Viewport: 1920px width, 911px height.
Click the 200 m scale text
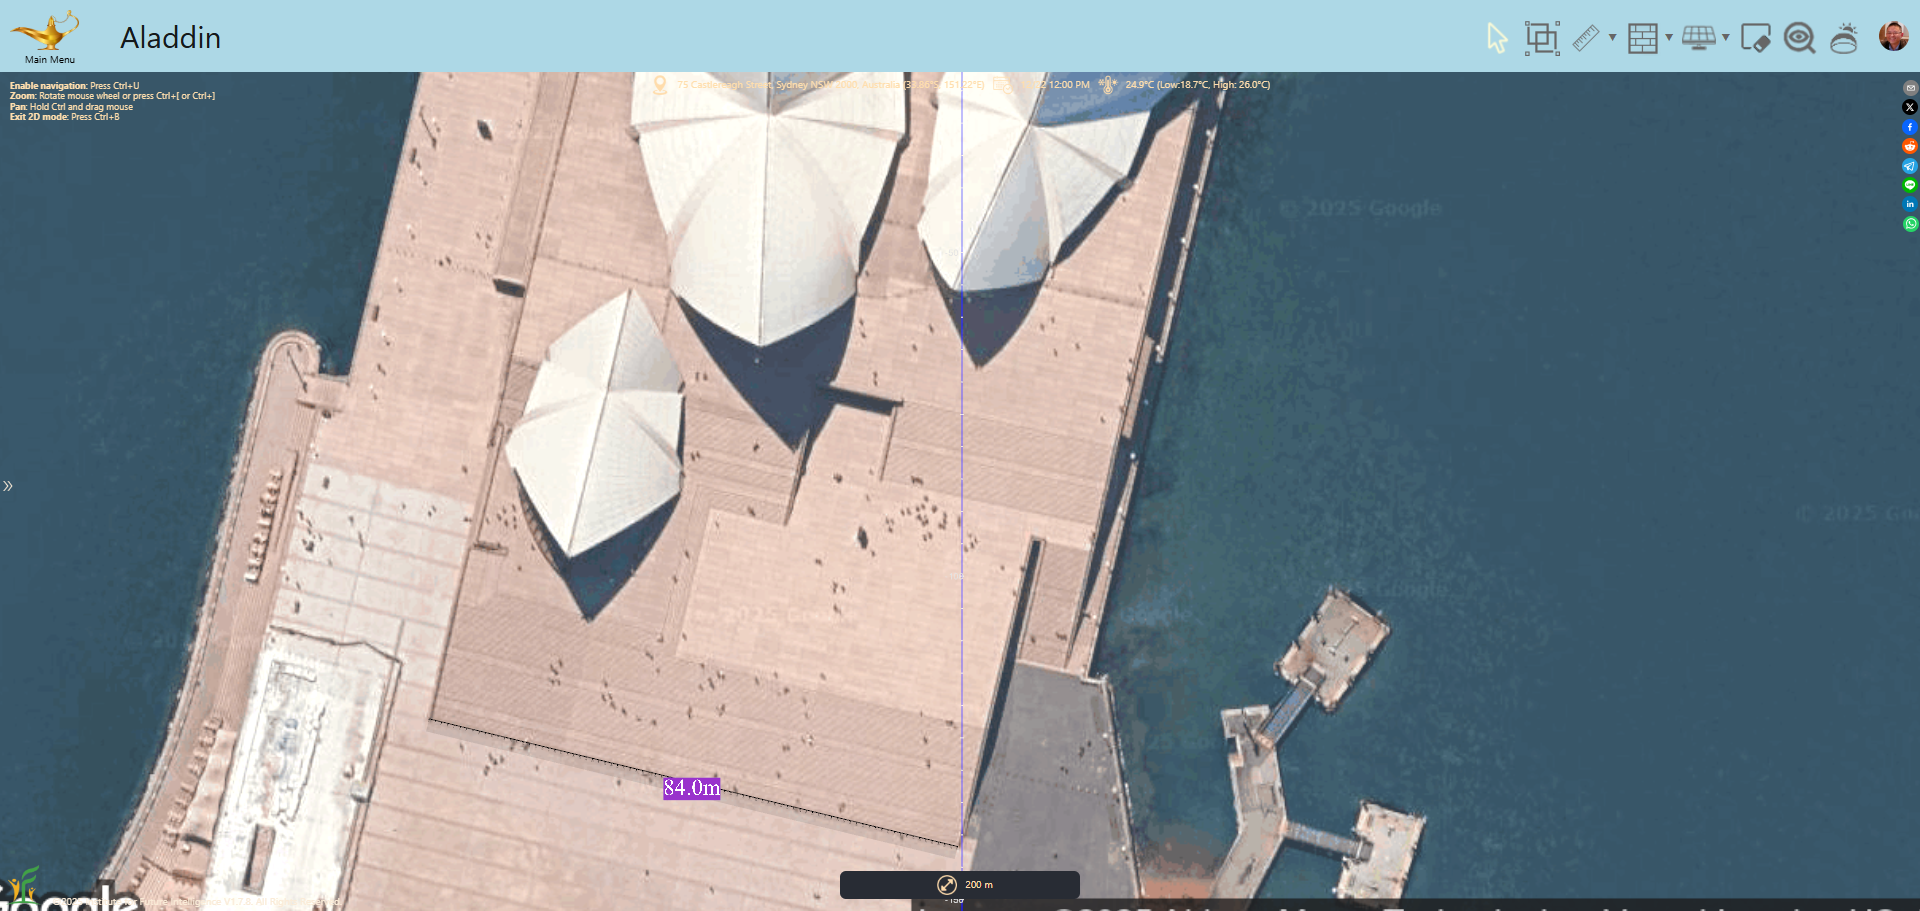pos(979,885)
